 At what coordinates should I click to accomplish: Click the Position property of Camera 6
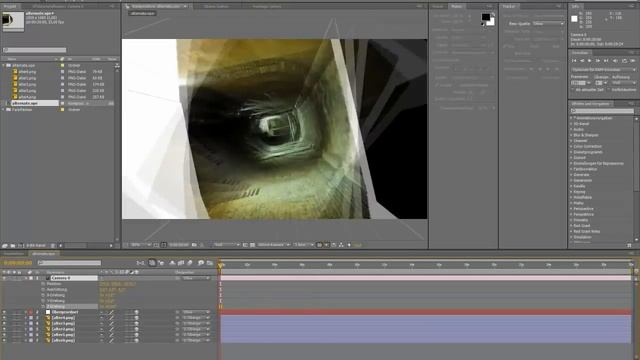point(54,284)
